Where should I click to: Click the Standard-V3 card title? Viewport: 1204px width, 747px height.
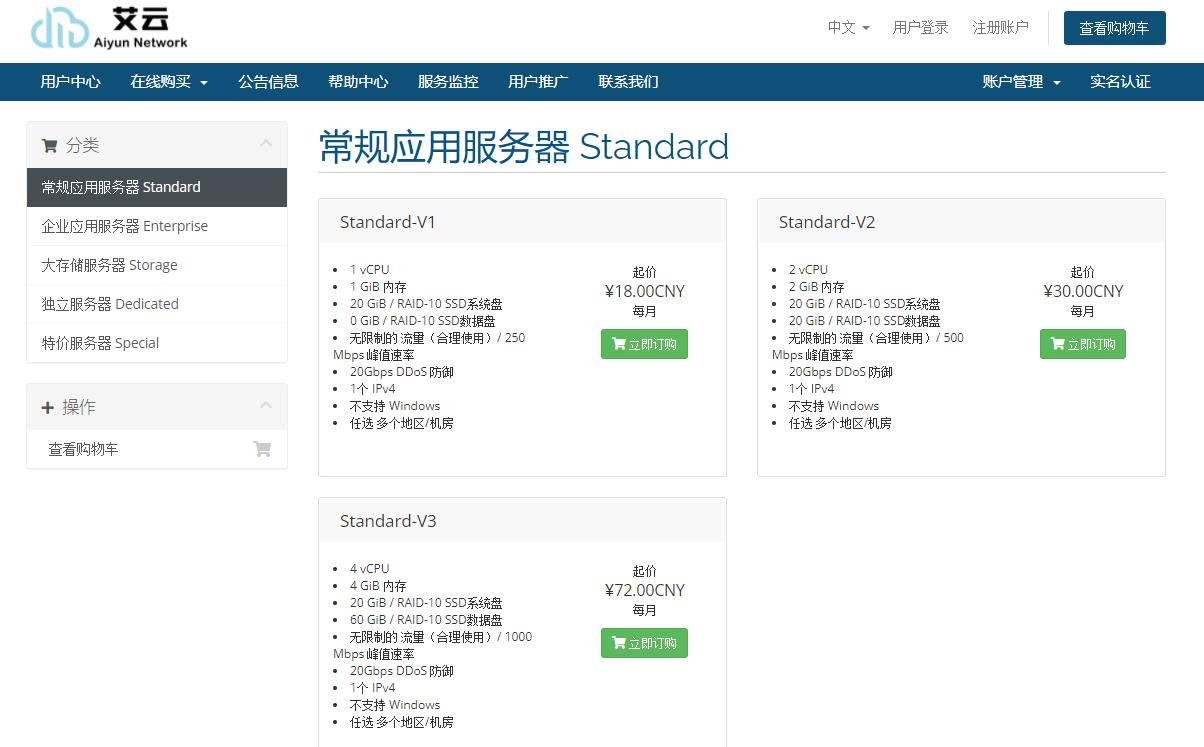click(x=388, y=521)
